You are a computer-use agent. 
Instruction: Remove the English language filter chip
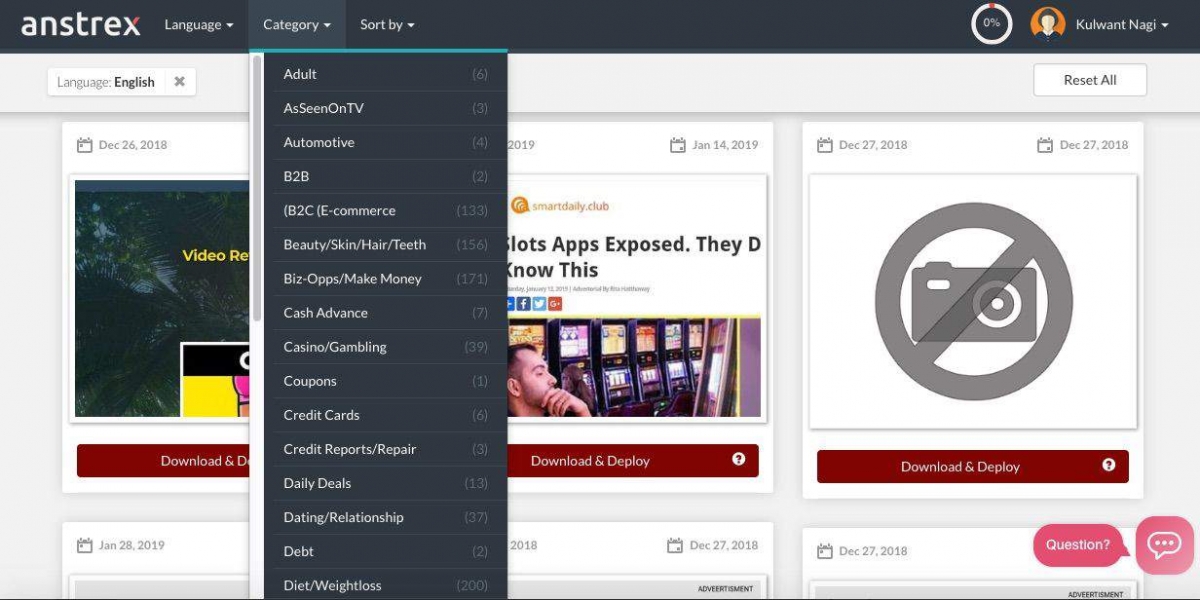tap(179, 82)
